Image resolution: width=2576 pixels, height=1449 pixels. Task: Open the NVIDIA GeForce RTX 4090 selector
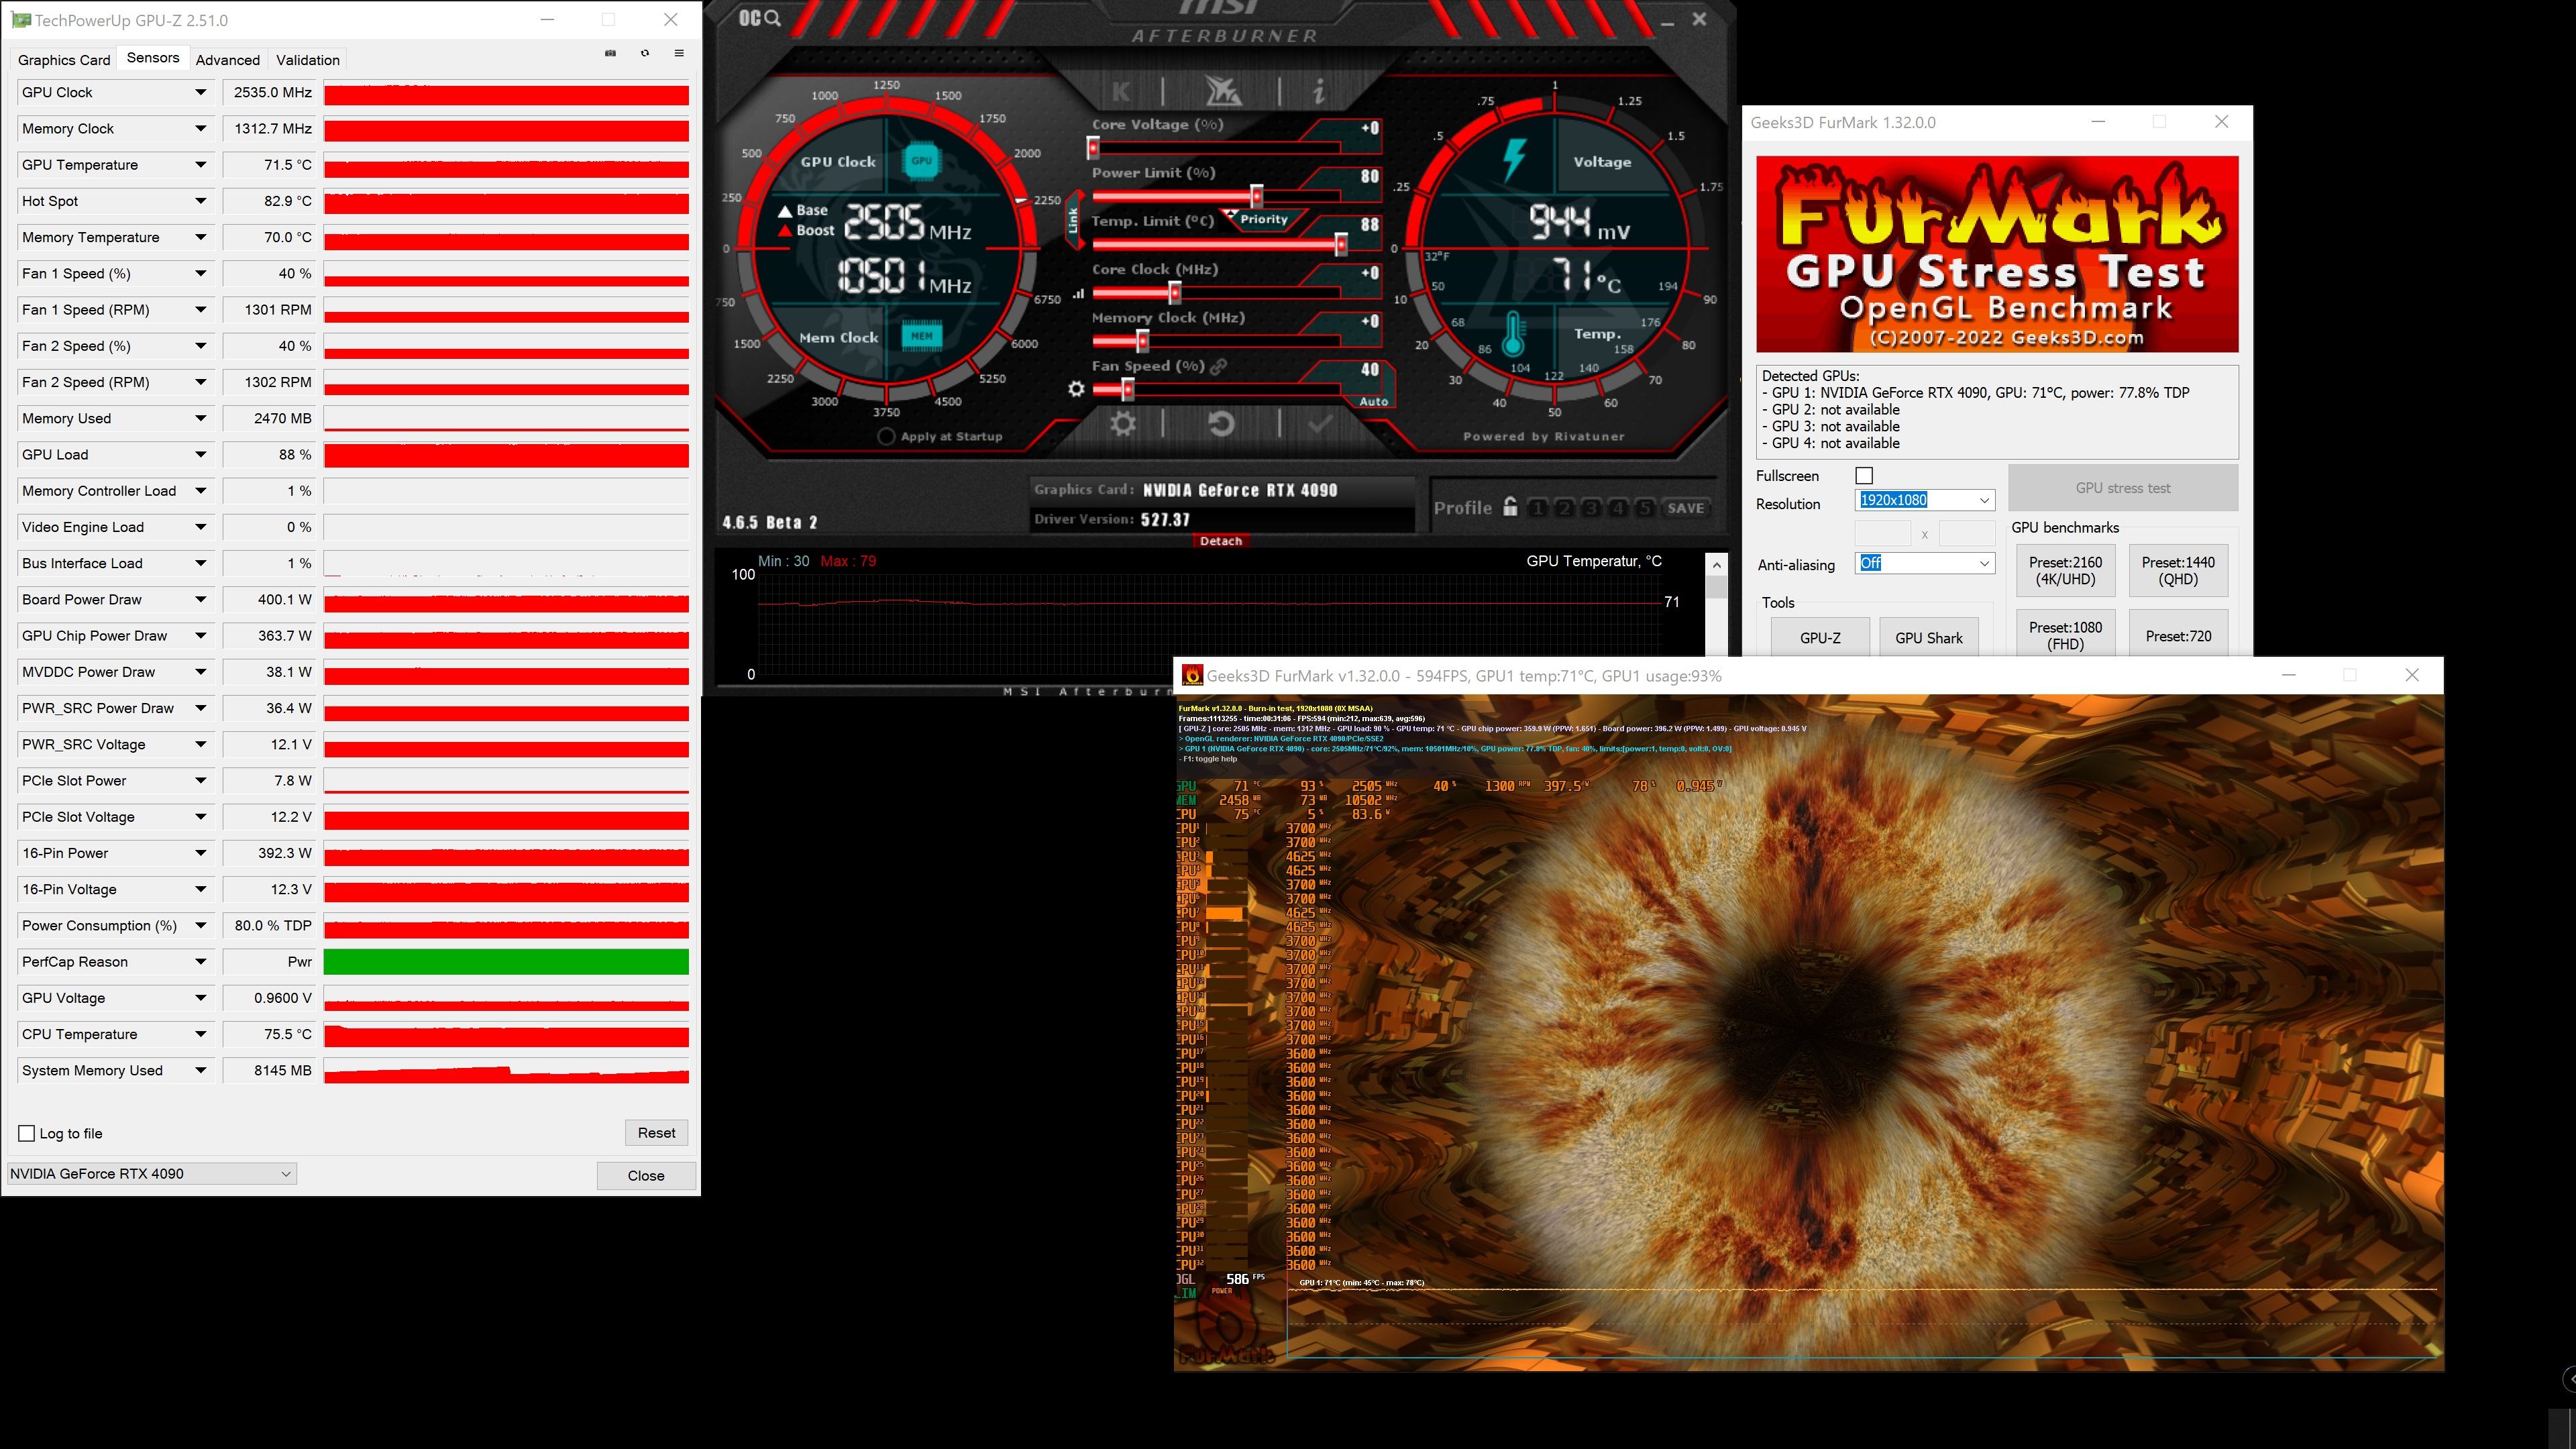point(151,1174)
